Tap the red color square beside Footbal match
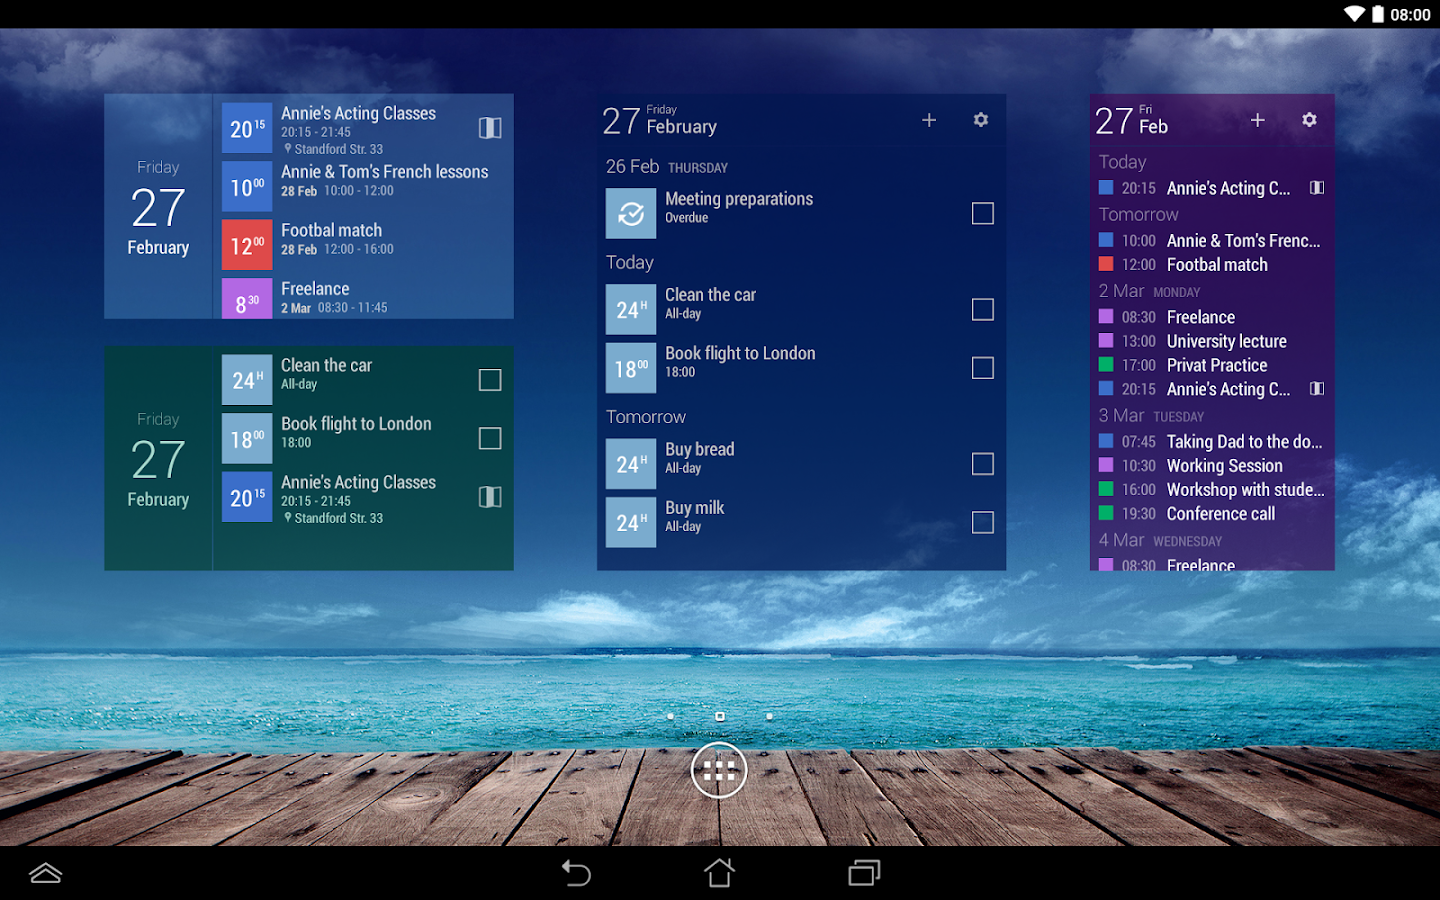The width and height of the screenshot is (1440, 900). pyautogui.click(x=1106, y=264)
